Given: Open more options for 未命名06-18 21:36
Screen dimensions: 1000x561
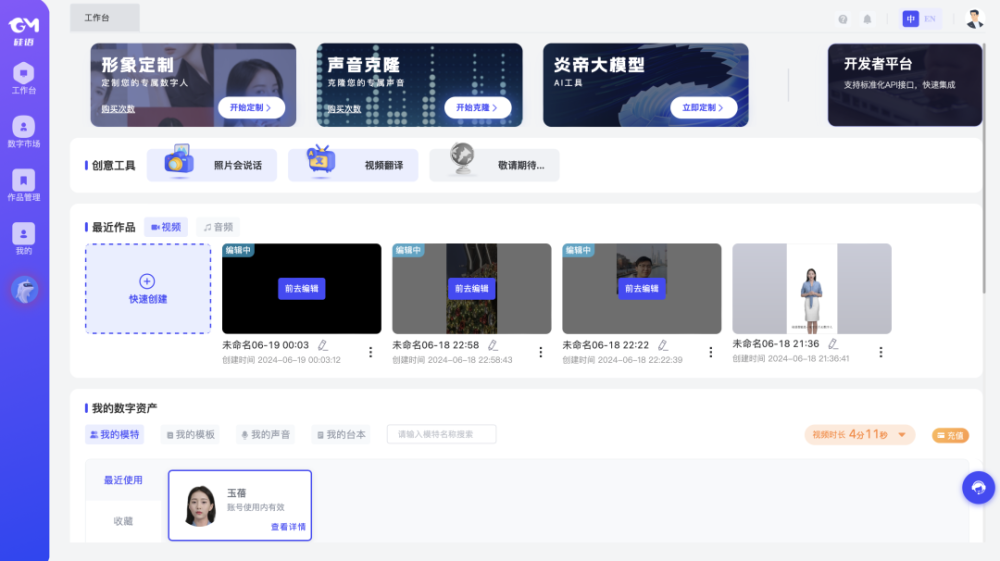Looking at the screenshot, I should (x=881, y=352).
